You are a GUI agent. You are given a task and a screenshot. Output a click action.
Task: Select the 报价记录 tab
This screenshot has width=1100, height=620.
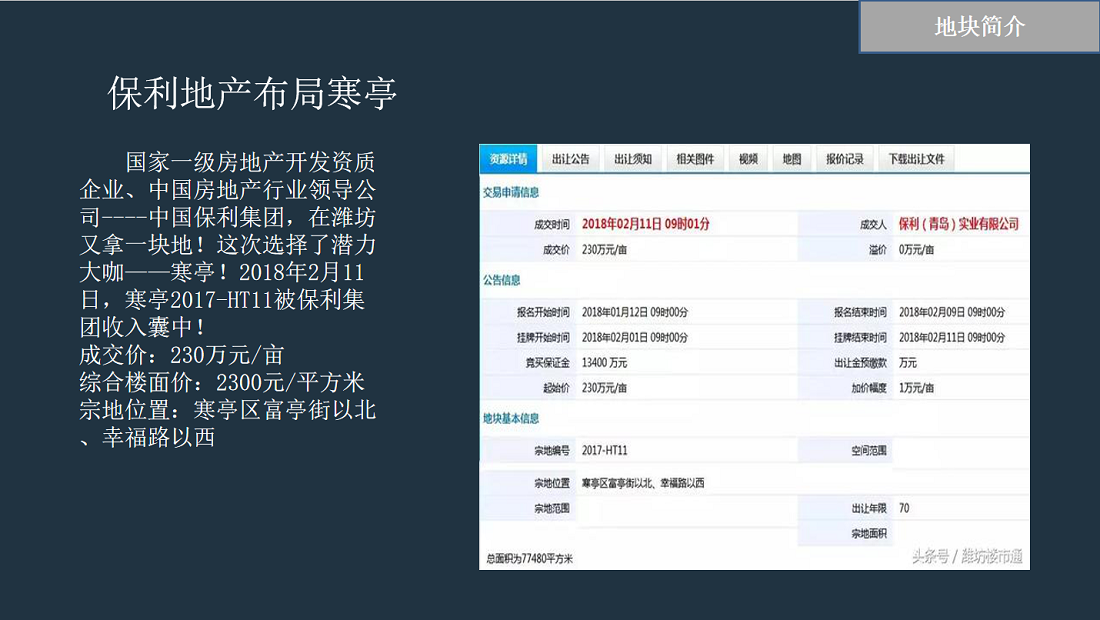pos(845,159)
